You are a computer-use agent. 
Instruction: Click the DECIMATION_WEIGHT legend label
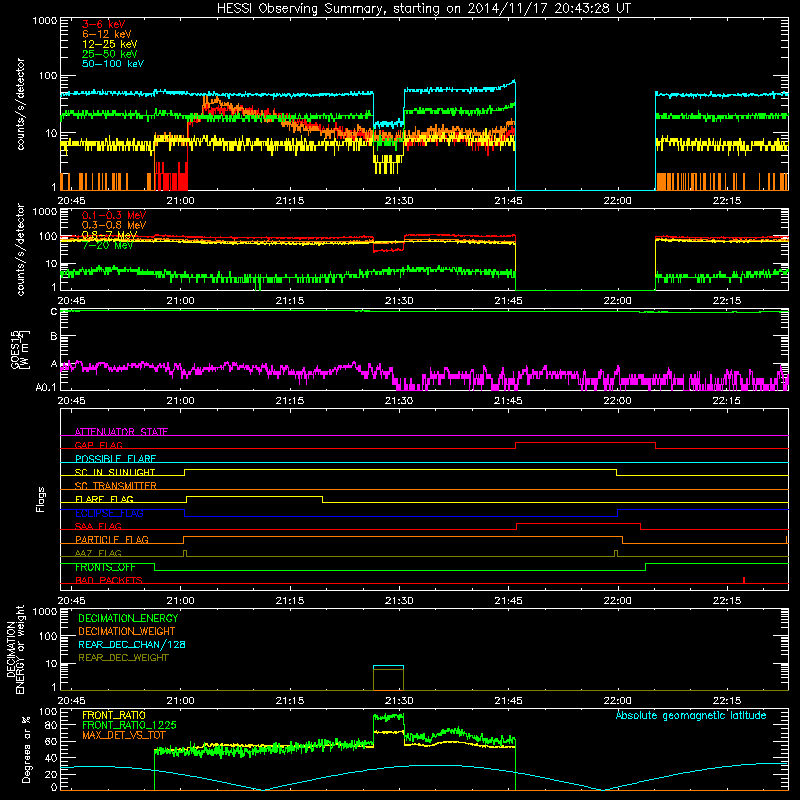[127, 631]
